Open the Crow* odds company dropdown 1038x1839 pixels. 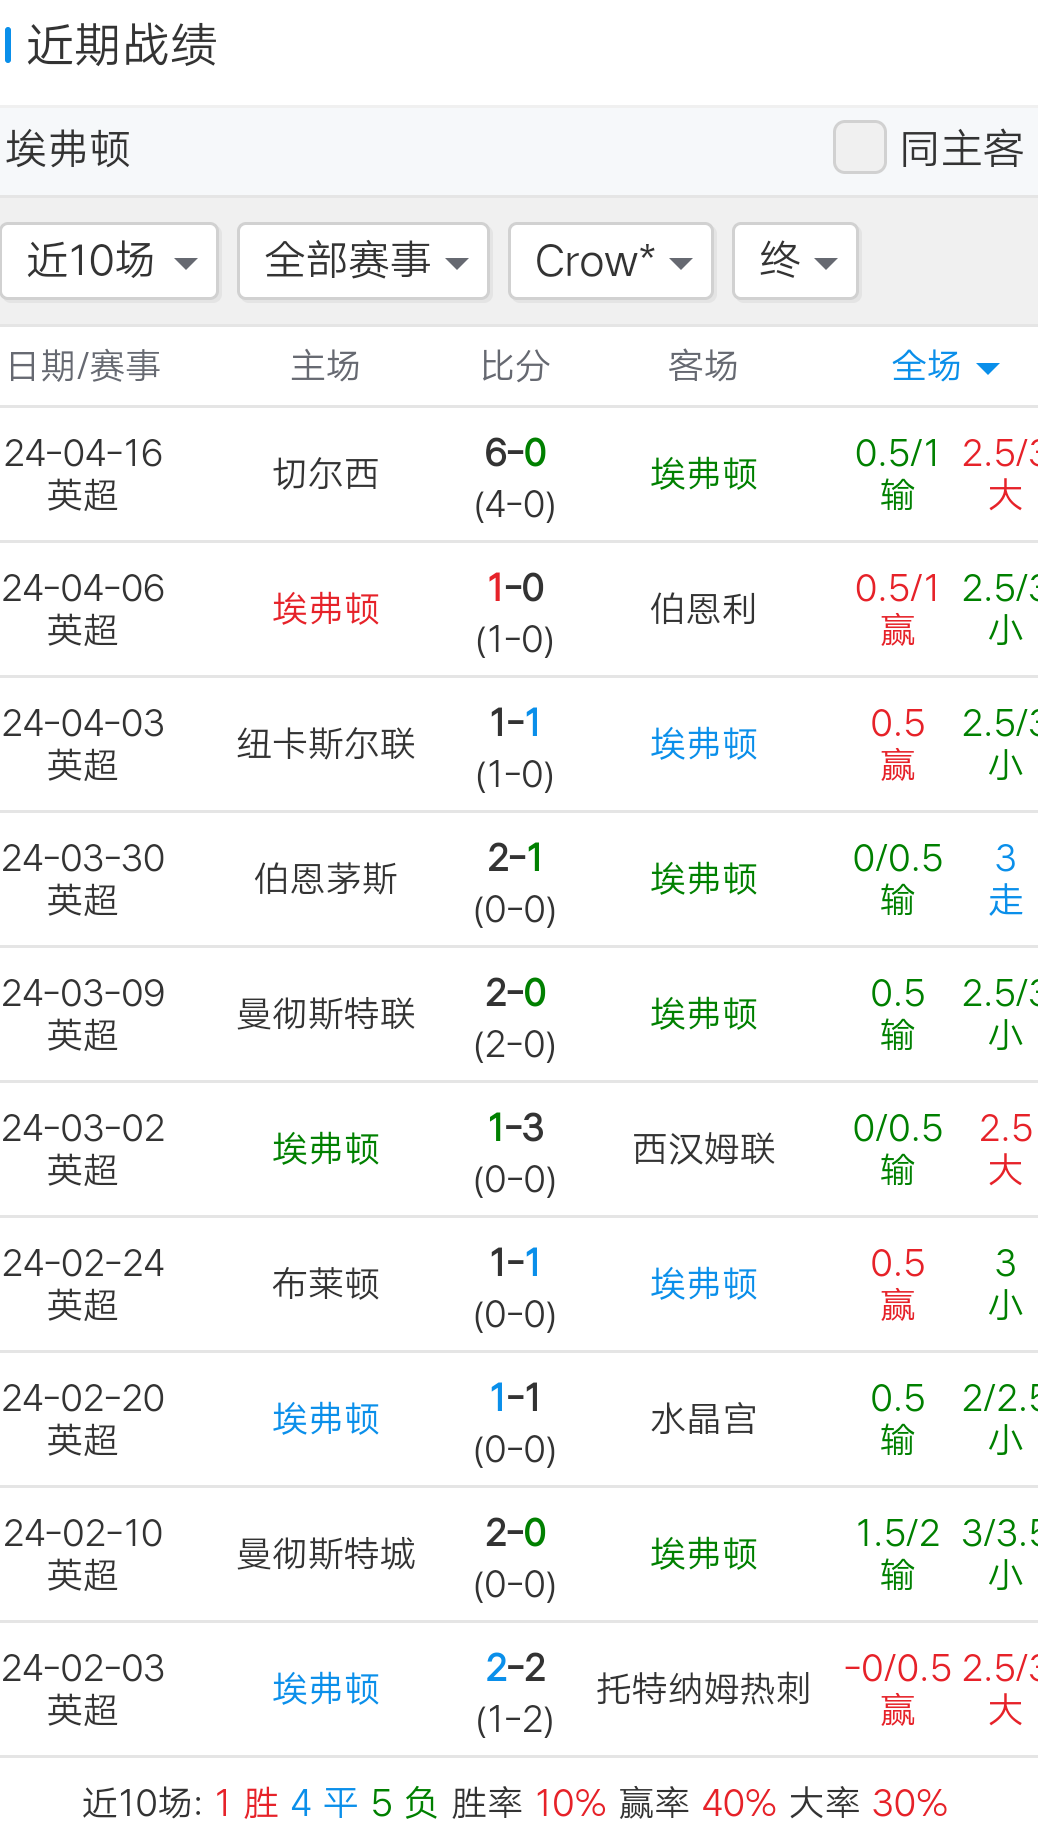(611, 261)
